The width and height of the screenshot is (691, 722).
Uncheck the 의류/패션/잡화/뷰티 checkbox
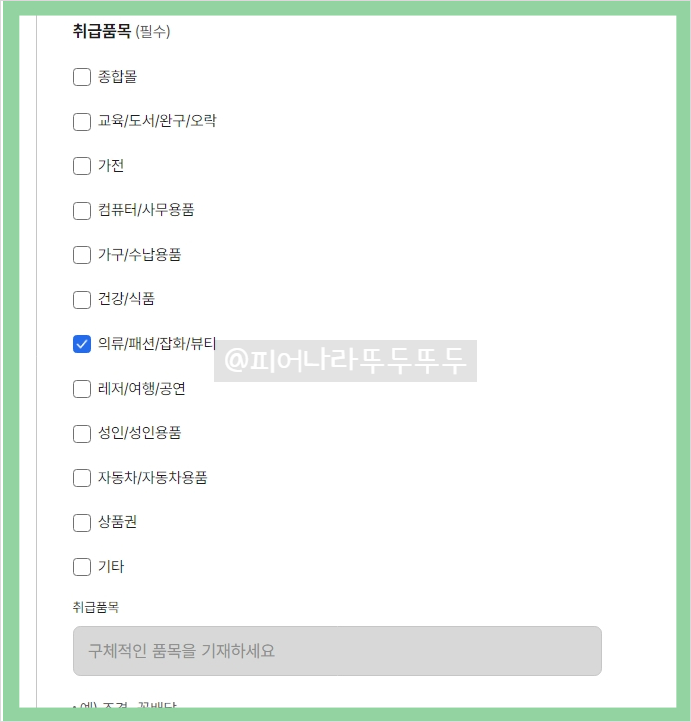click(x=82, y=344)
